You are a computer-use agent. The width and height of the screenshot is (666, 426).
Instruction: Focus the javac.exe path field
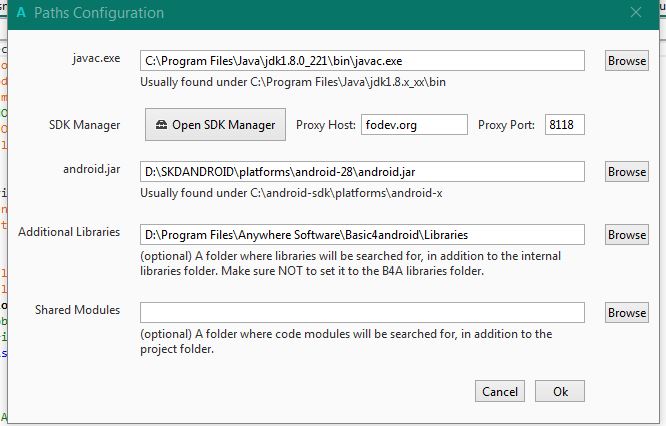point(361,61)
